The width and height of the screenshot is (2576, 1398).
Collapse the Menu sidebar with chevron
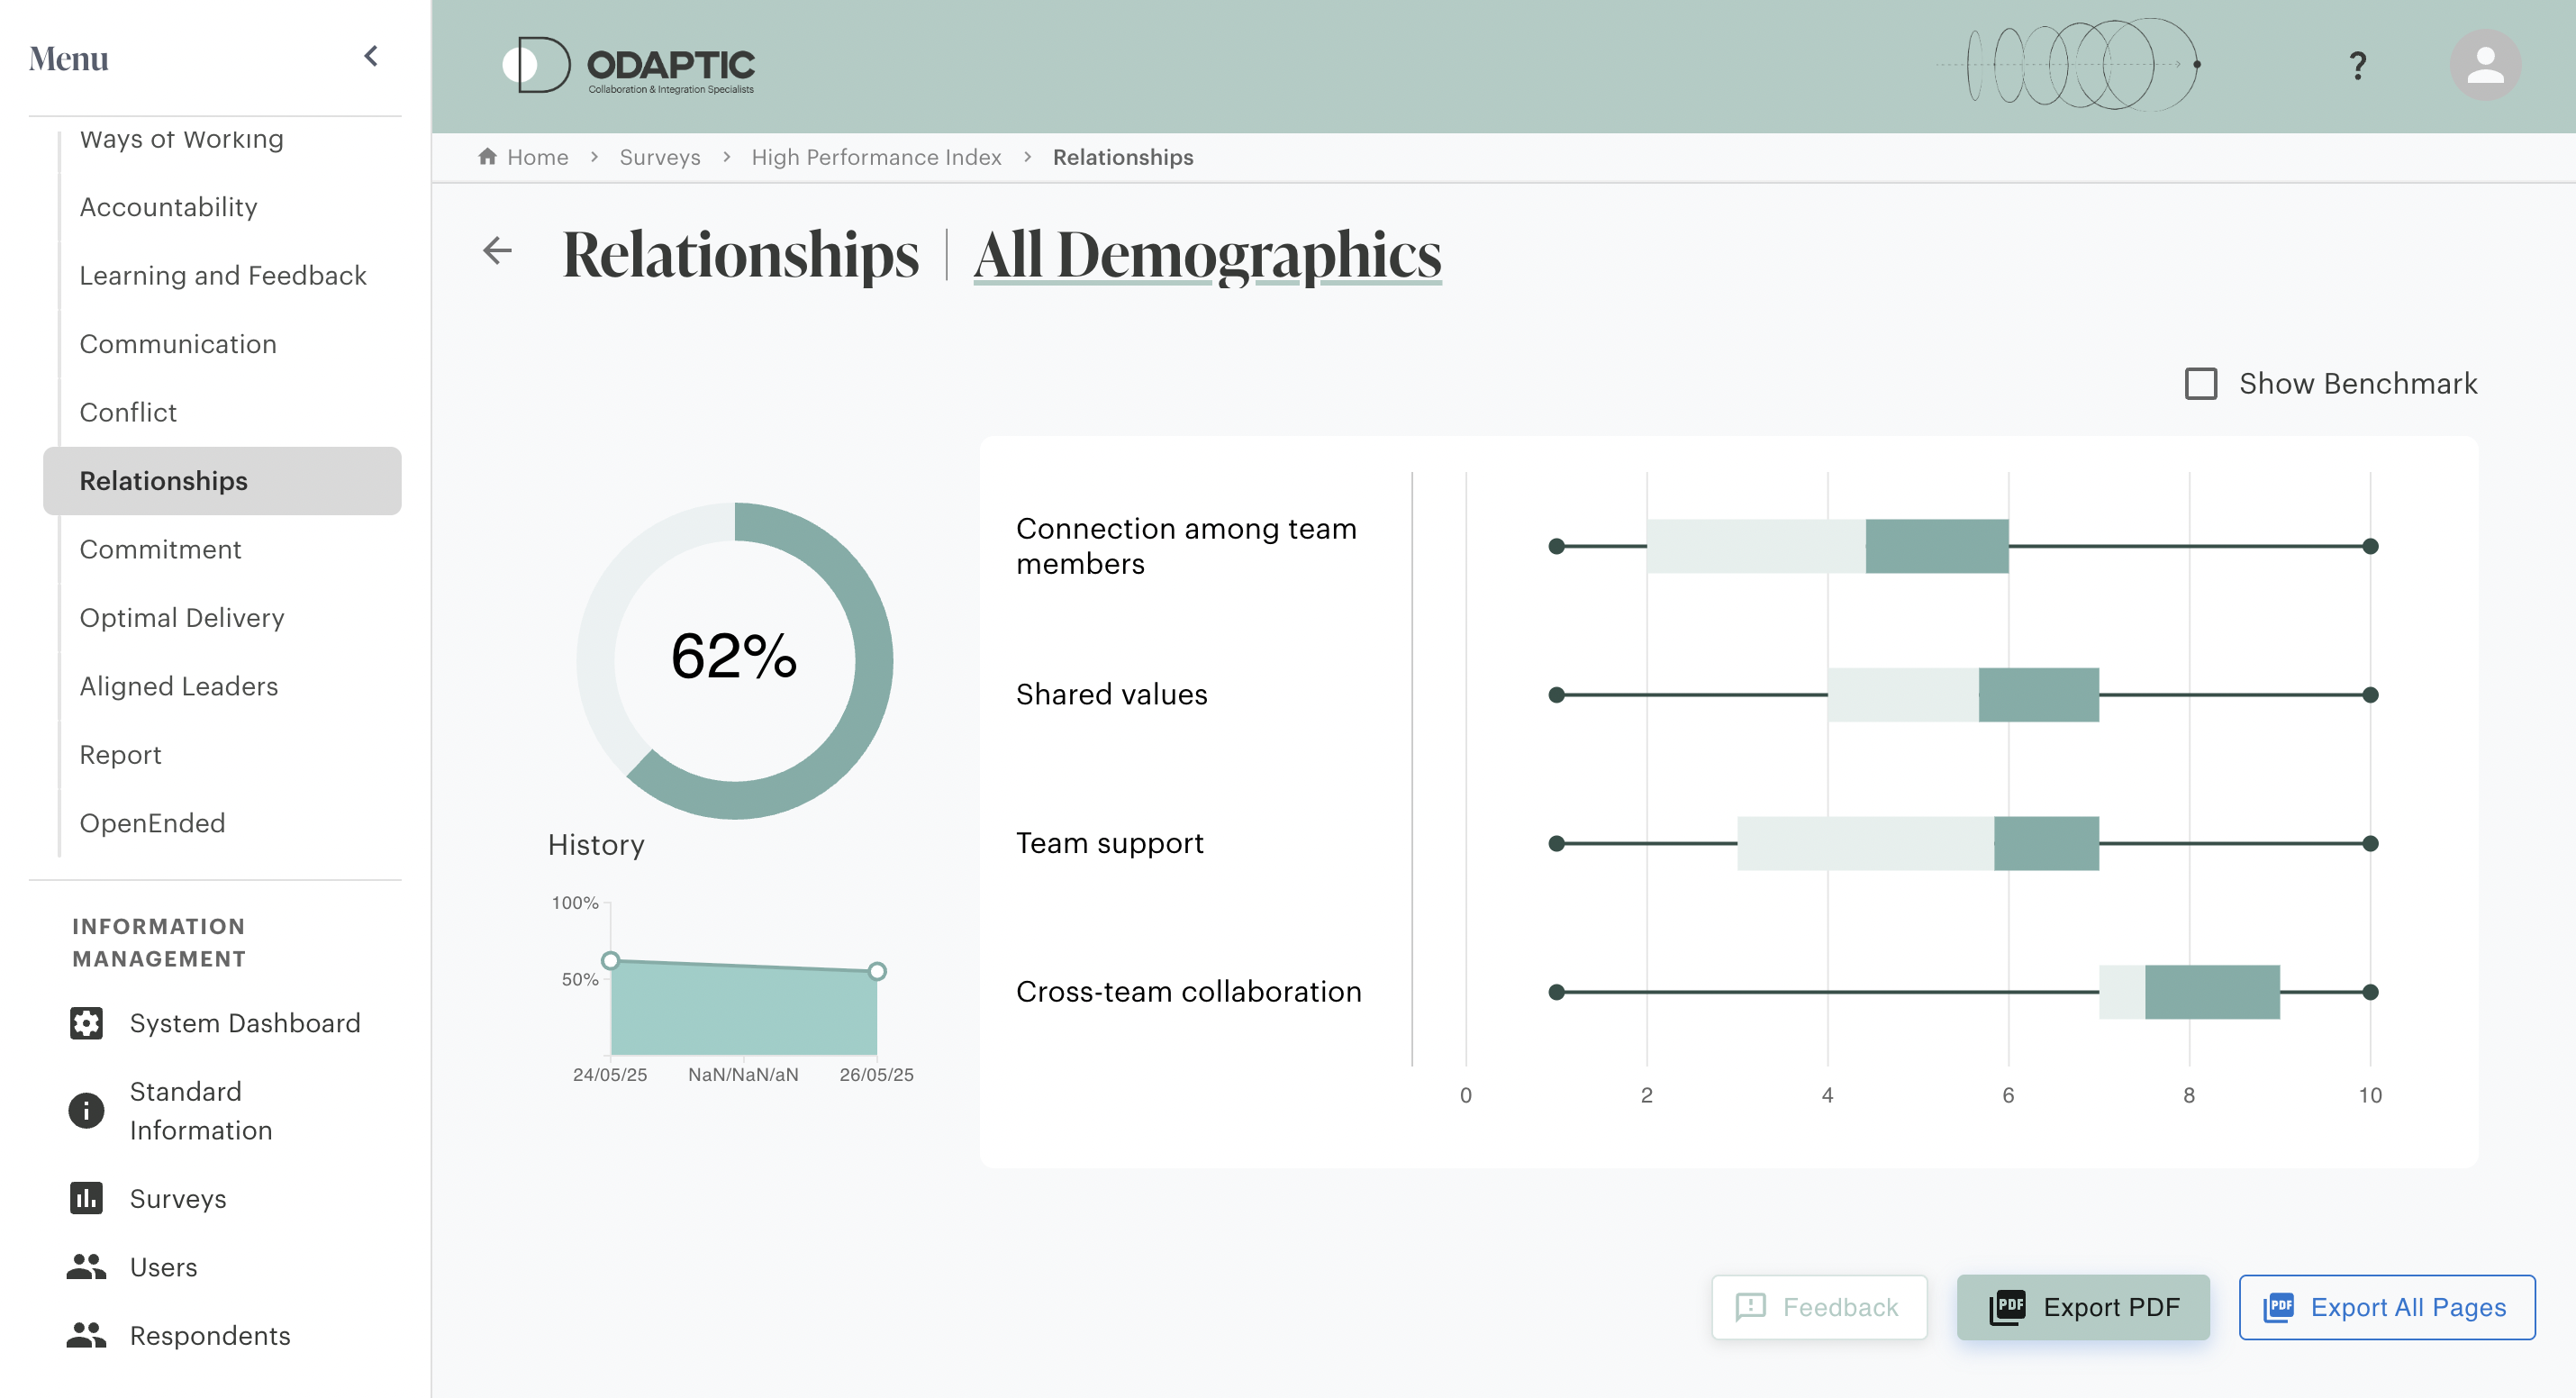[371, 57]
